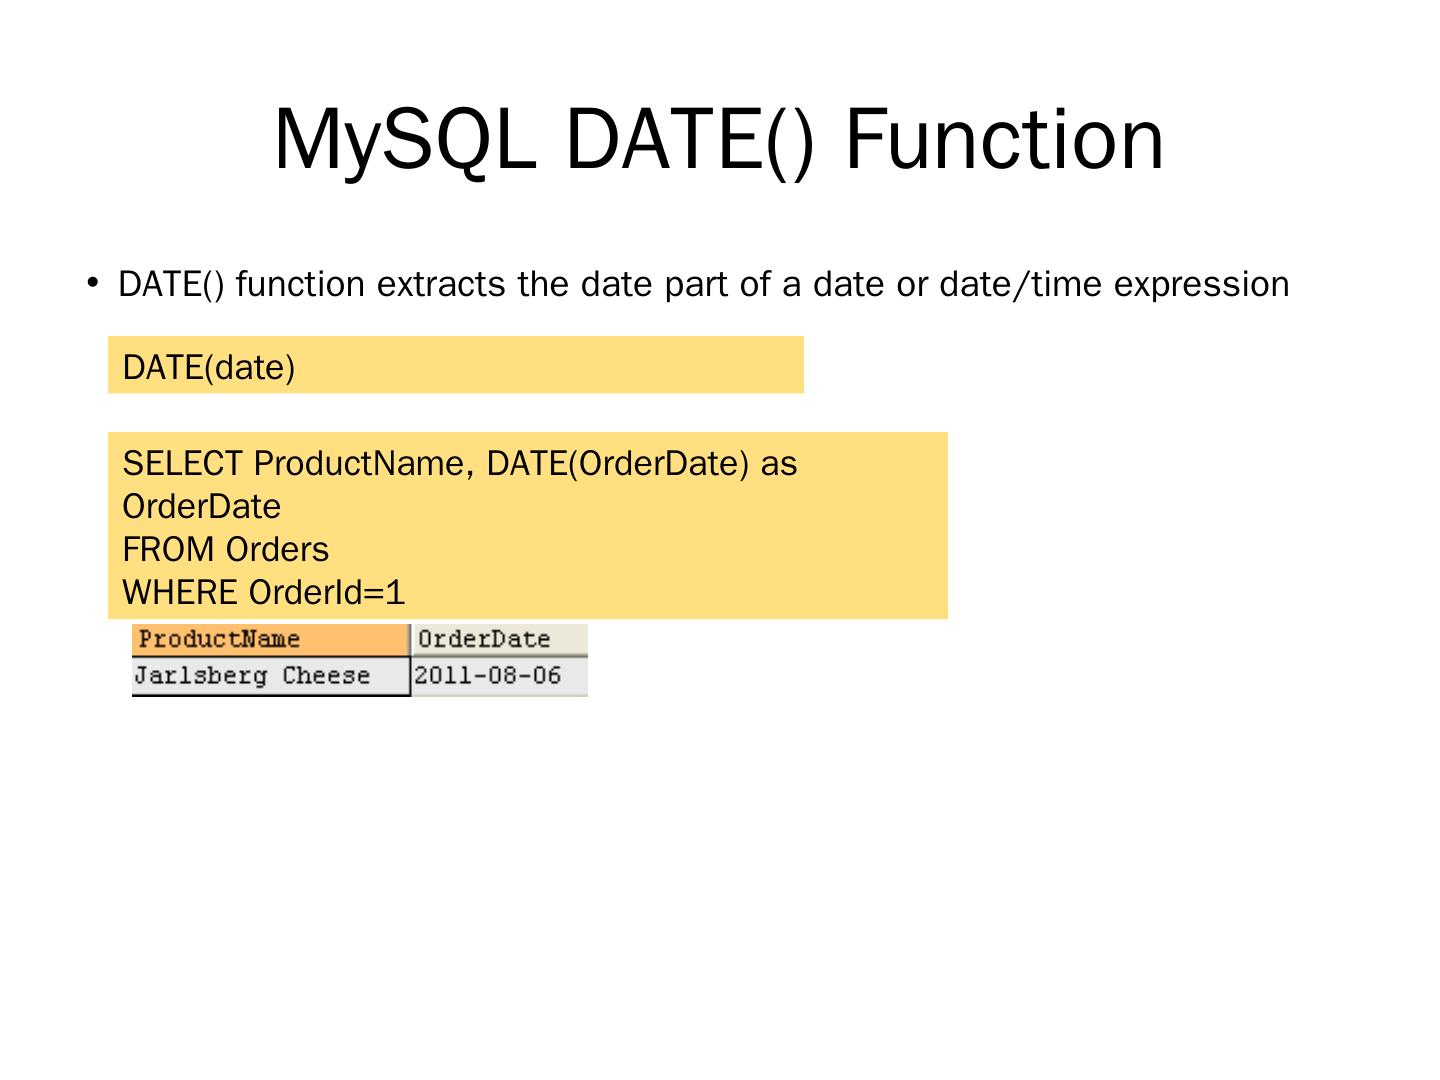
Task: Click the "OrderDate" alias line in the query box
Action: (202, 507)
